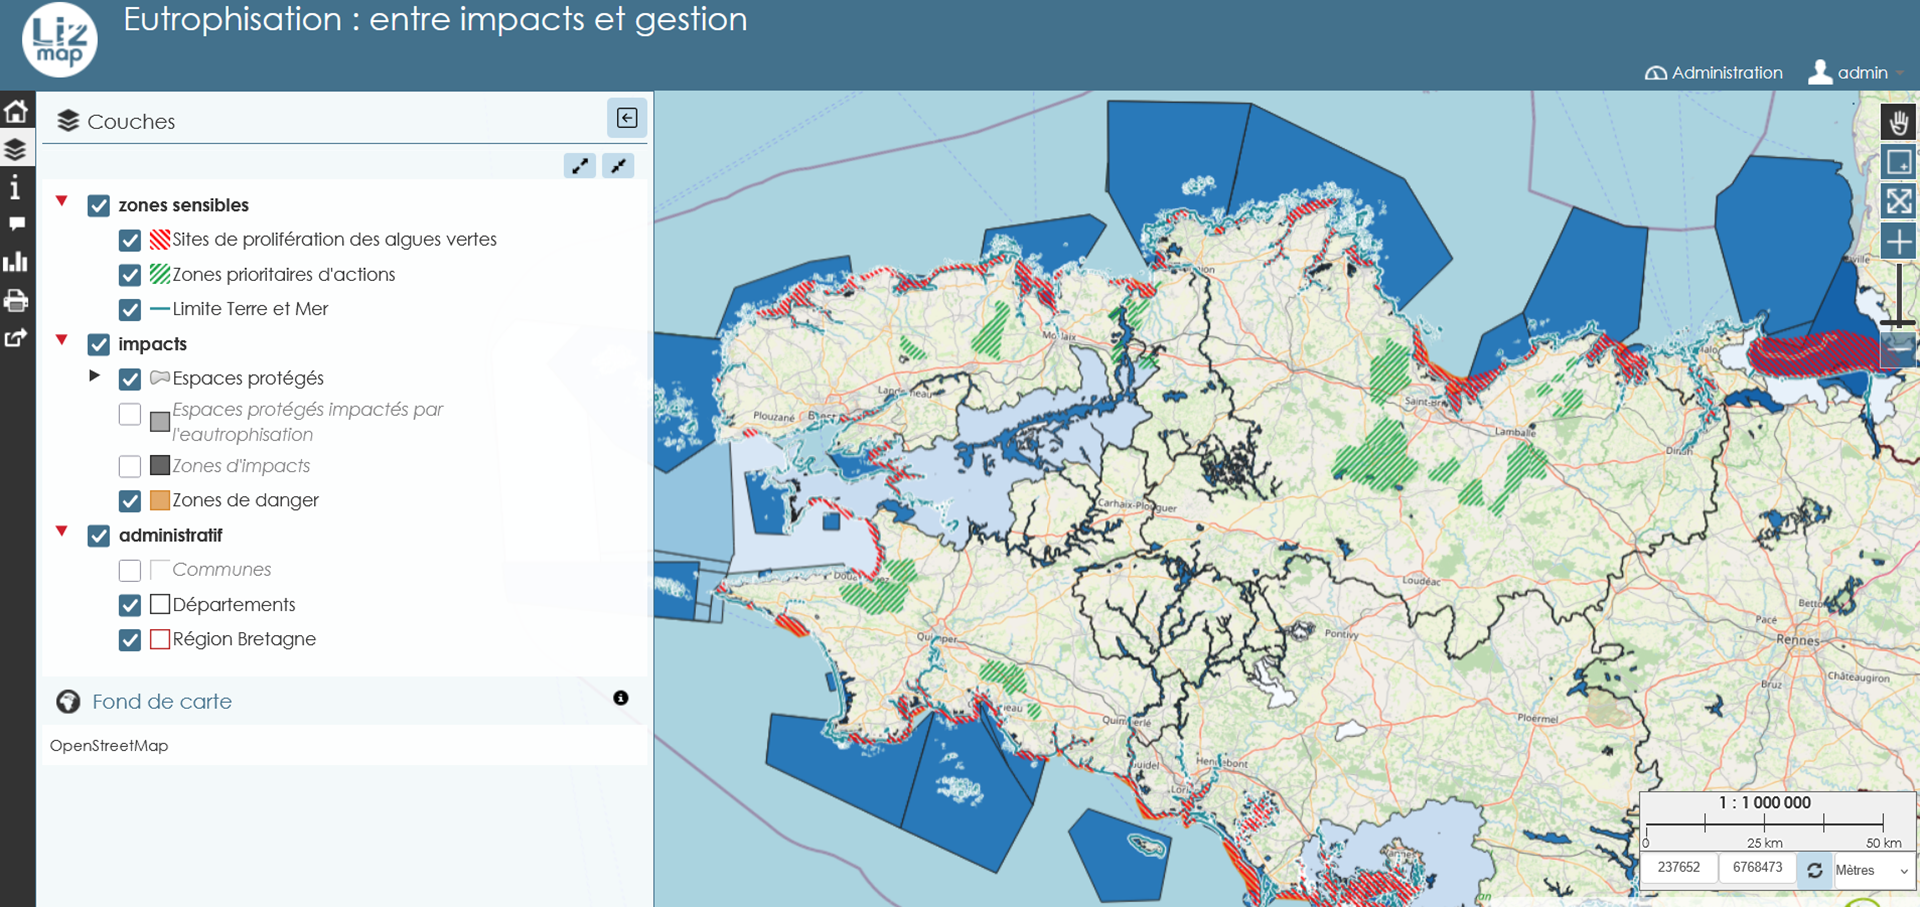Image resolution: width=1920 pixels, height=907 pixels.
Task: Enable the Communes layer checkbox
Action: (x=130, y=570)
